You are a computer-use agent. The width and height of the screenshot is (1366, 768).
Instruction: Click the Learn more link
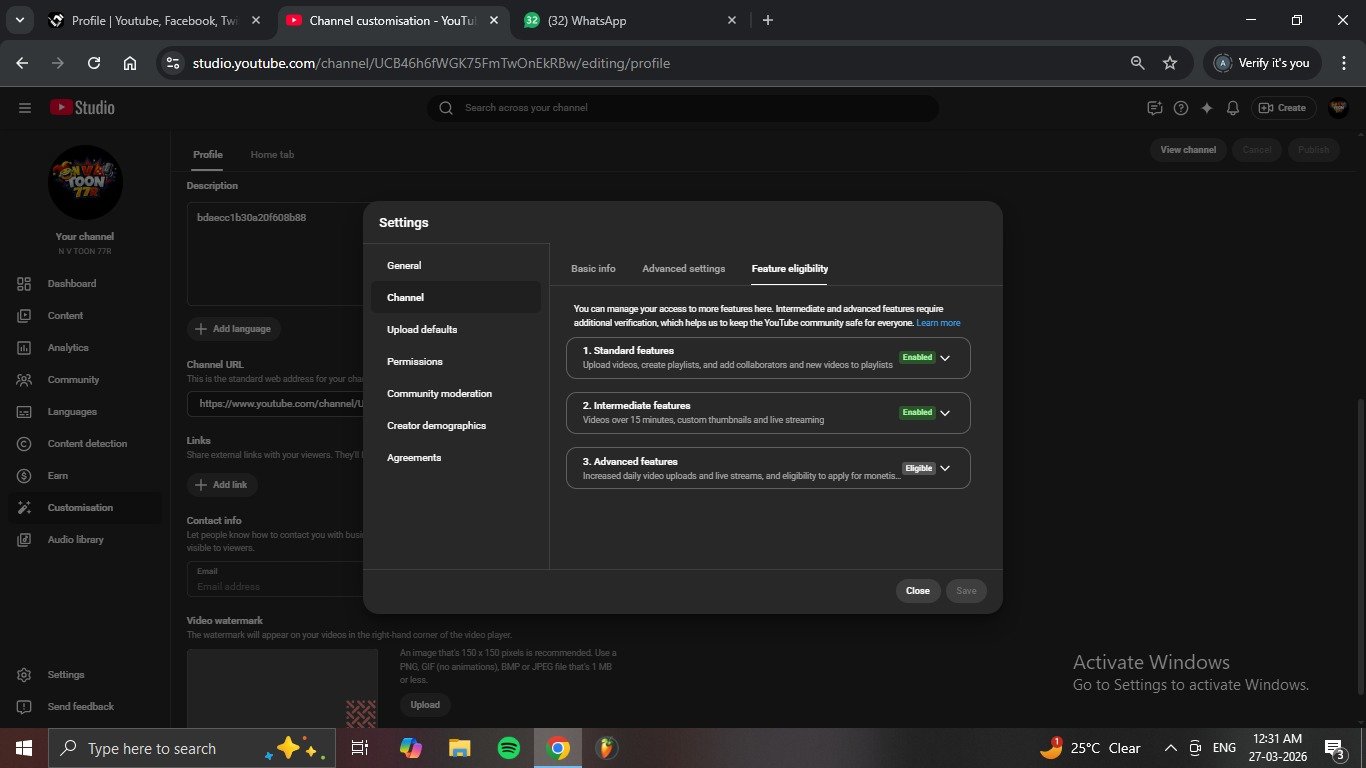938,323
